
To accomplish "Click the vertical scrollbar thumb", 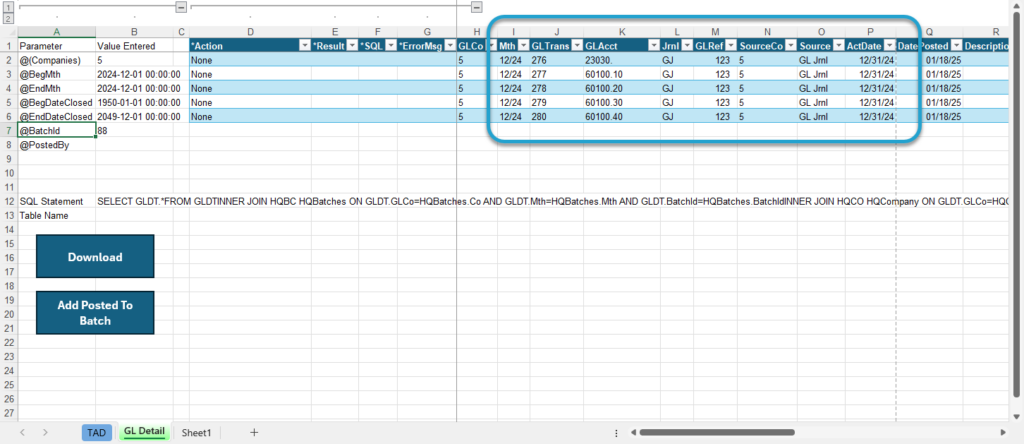I will coord(1017,205).
